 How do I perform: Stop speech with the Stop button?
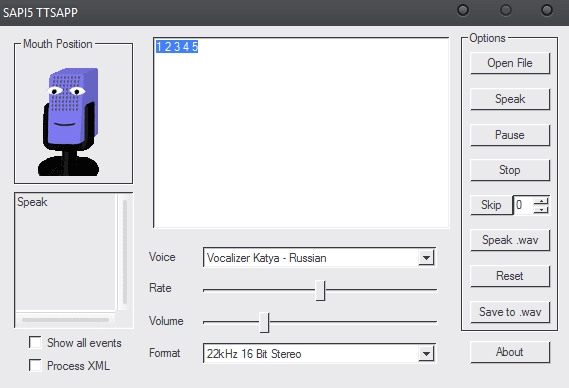pos(510,170)
